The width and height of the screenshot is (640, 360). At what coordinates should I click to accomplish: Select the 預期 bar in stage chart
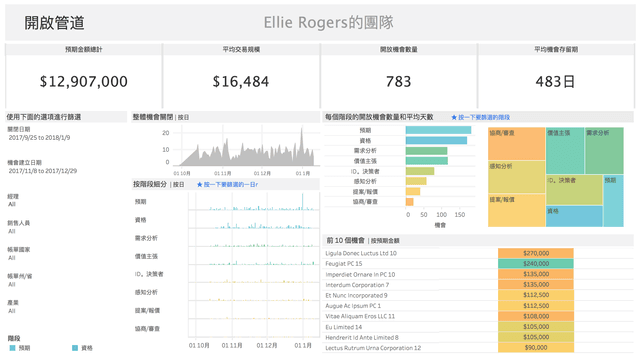point(438,130)
